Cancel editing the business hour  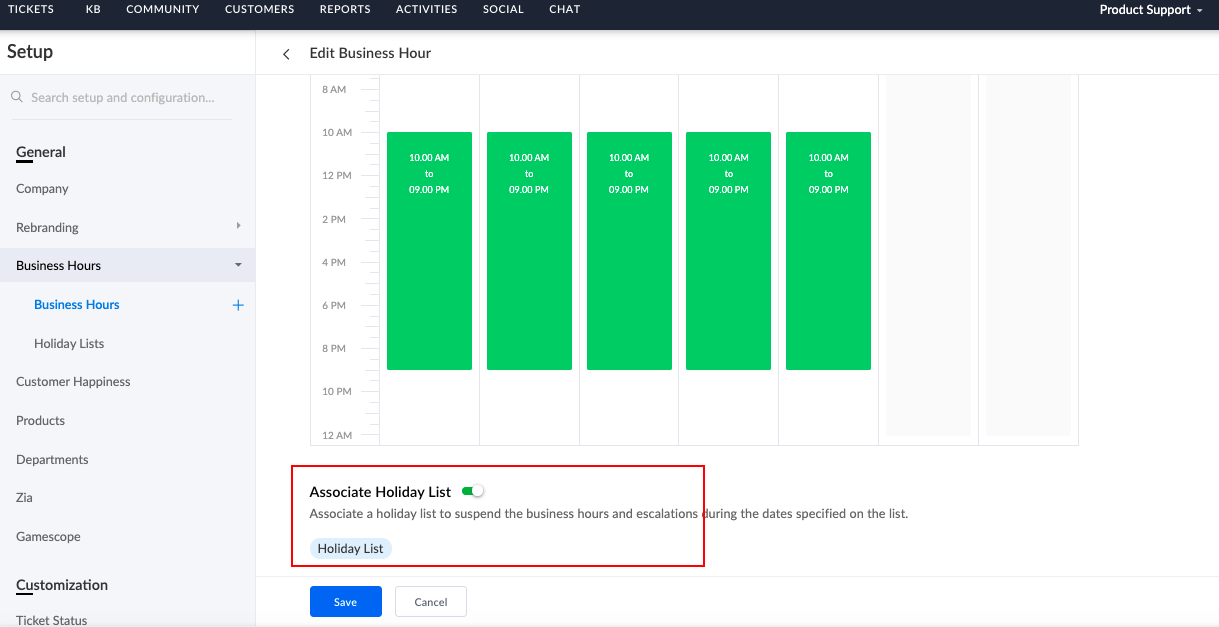[431, 602]
